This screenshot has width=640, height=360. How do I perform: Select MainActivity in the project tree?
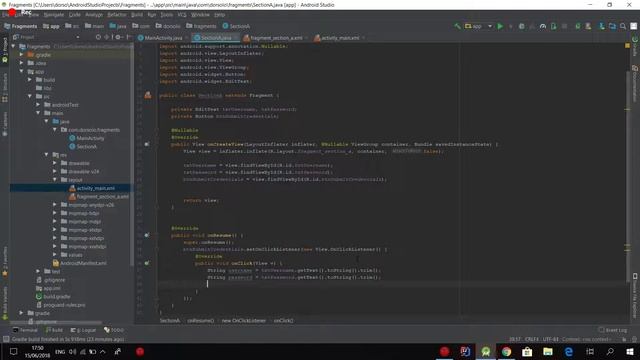click(x=87, y=138)
